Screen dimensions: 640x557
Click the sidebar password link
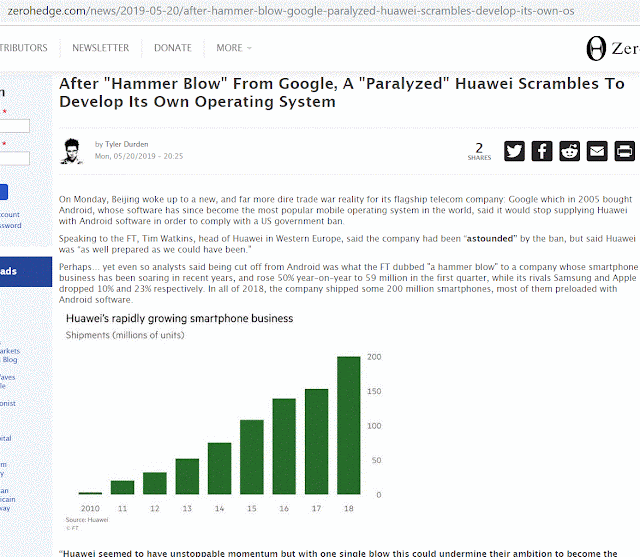[11, 225]
